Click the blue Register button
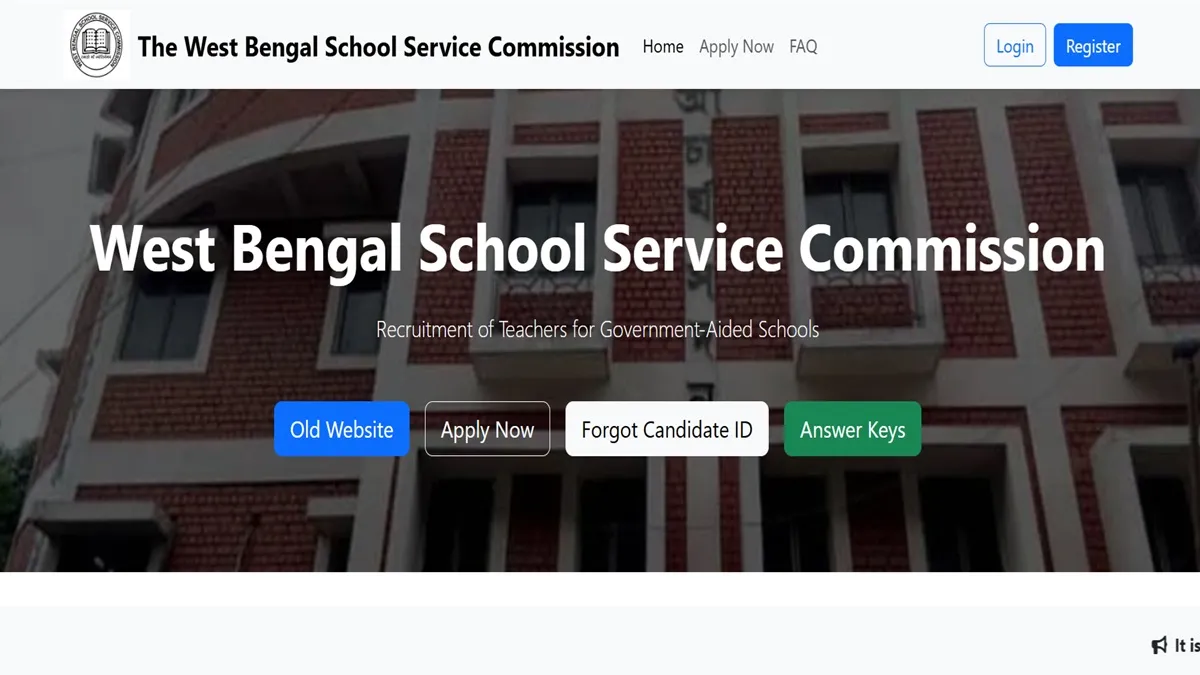Screen dimensions: 1200x675 coord(1093,46)
